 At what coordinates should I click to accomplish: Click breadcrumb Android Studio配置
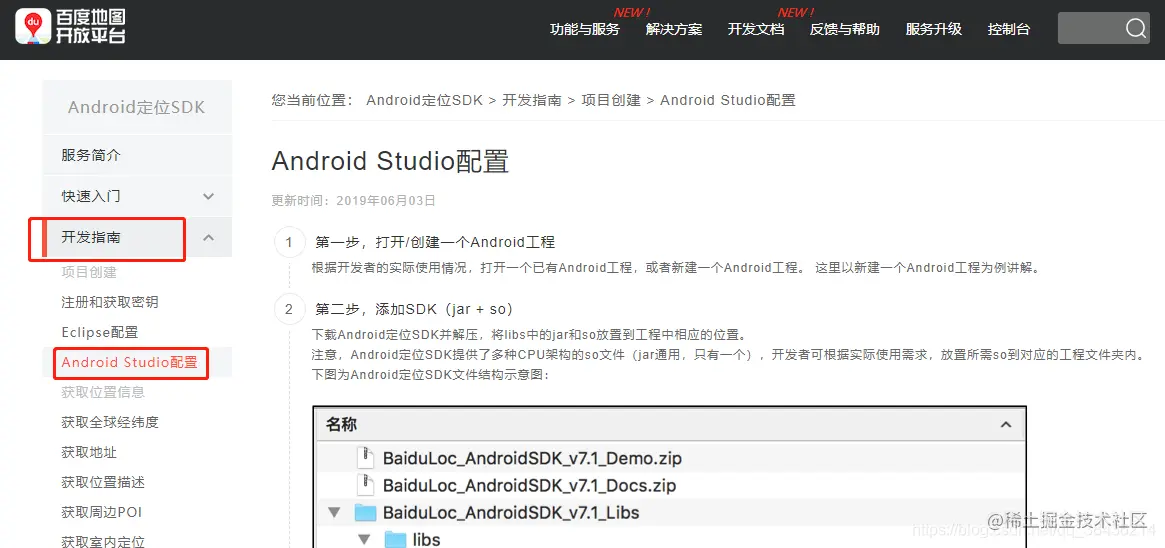click(727, 100)
